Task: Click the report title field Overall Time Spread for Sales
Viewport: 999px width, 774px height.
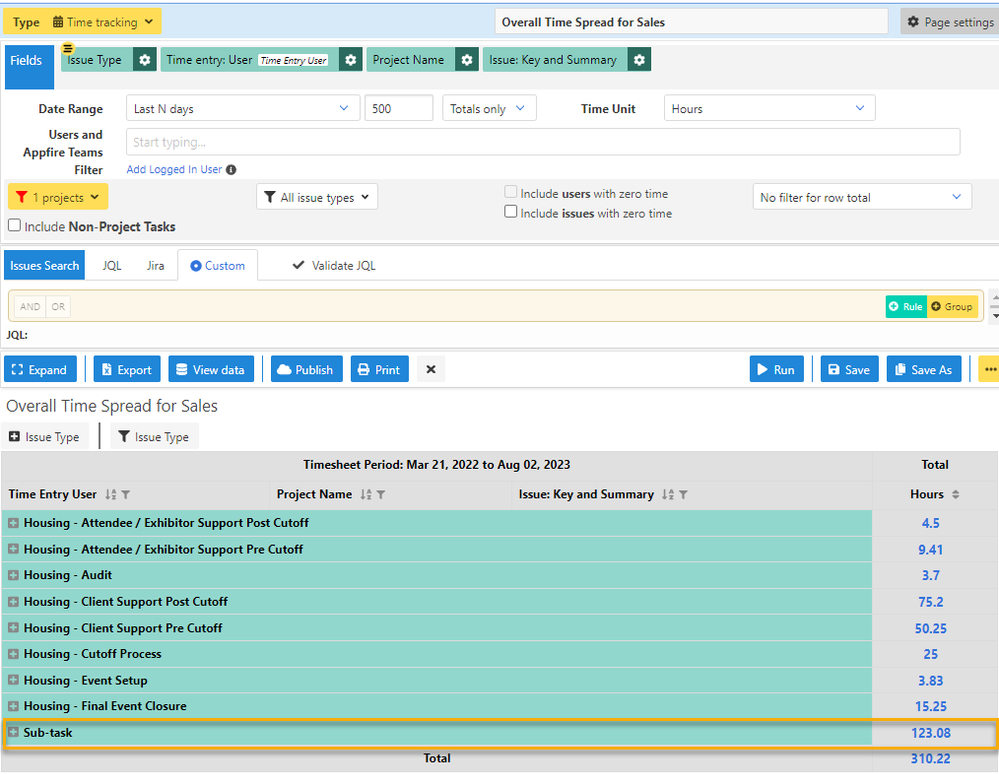Action: [691, 22]
